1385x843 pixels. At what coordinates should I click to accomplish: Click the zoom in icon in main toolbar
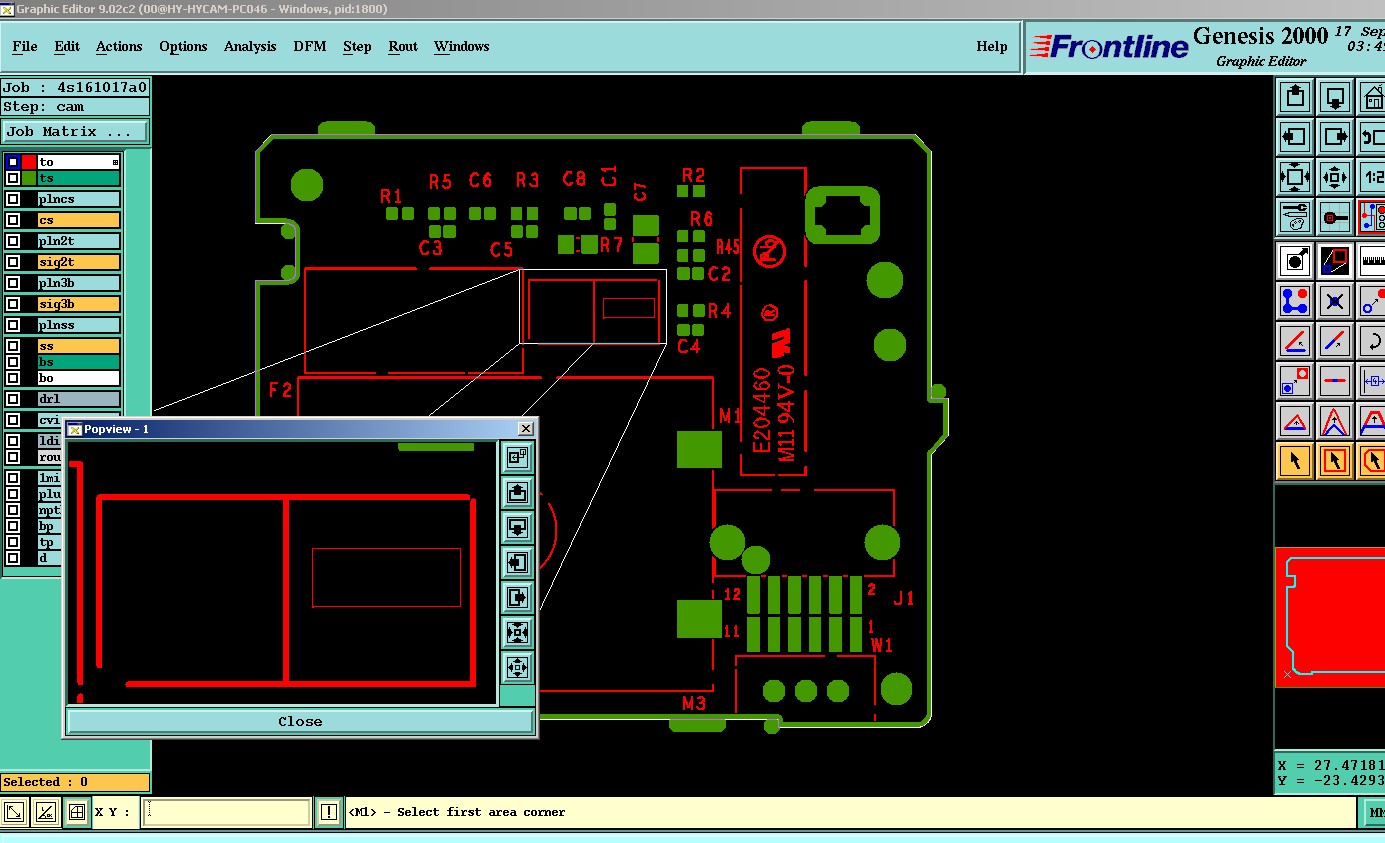click(1295, 178)
